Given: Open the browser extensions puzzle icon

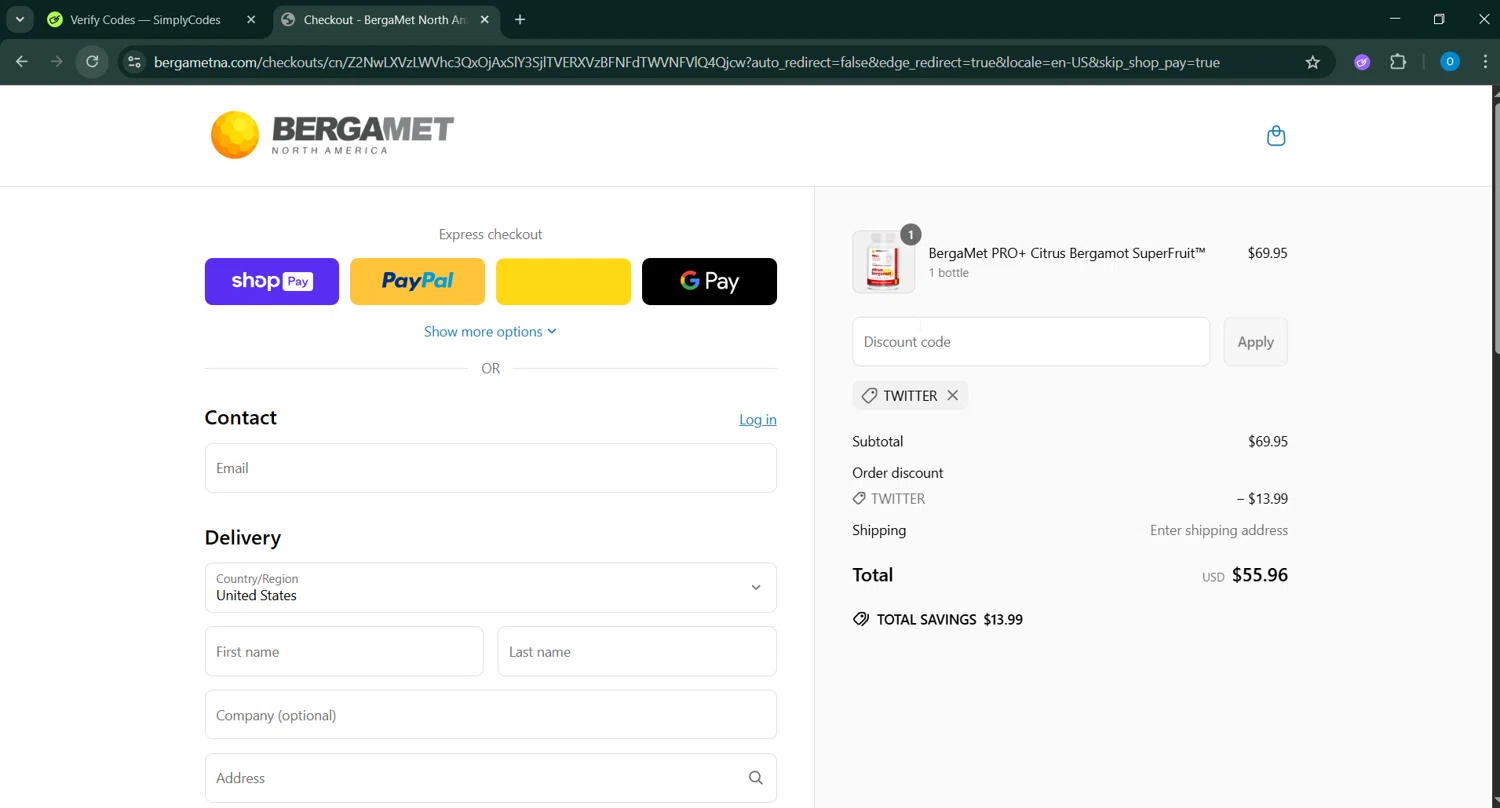Looking at the screenshot, I should (1398, 62).
